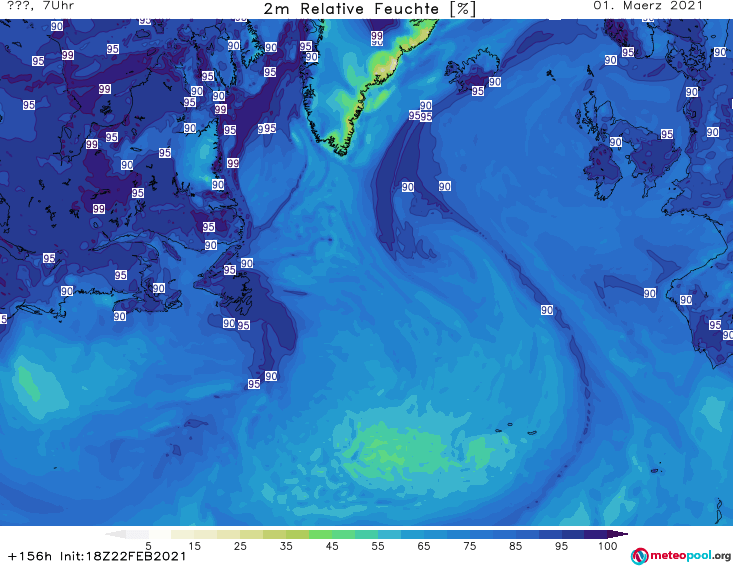The image size is (733, 566).
Task: Click the '35' value on the color scale
Action: (286, 546)
